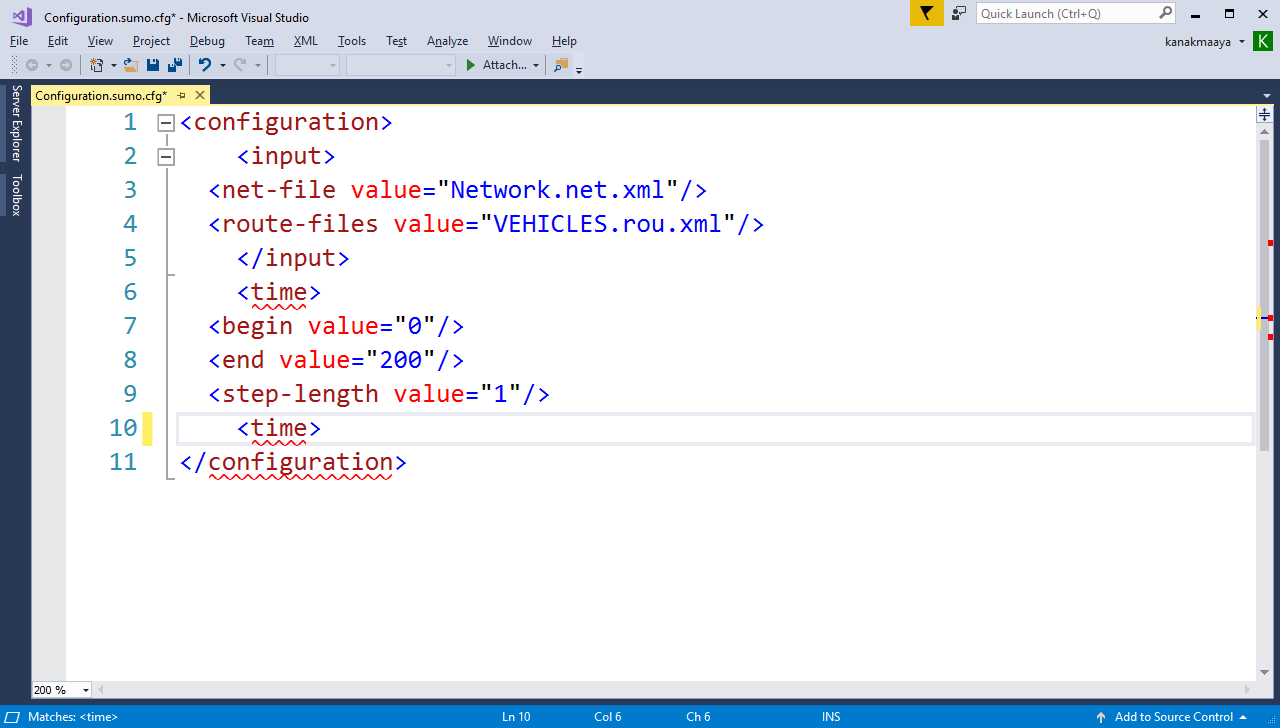Open the Edit menu

(58, 41)
